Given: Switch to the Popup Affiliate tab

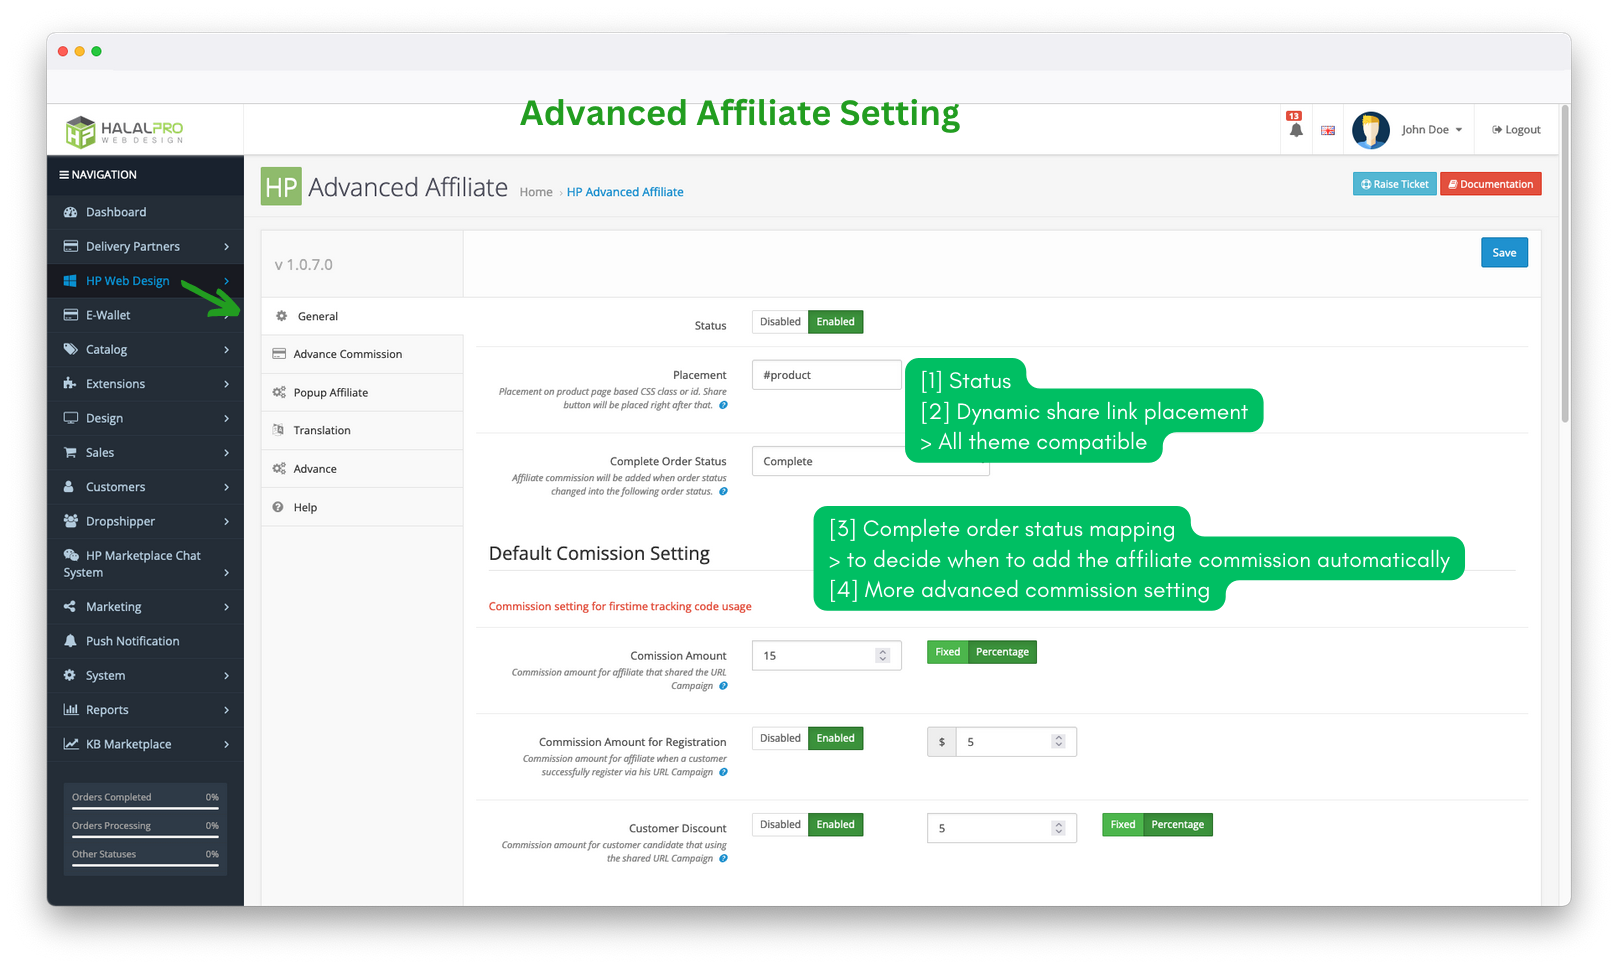Looking at the screenshot, I should pos(330,393).
